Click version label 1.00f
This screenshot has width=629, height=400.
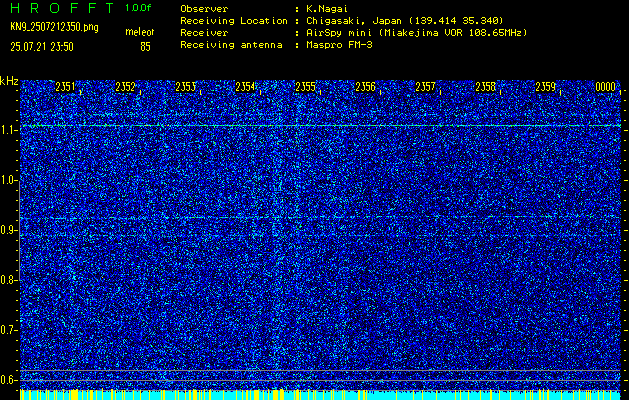(x=138, y=8)
